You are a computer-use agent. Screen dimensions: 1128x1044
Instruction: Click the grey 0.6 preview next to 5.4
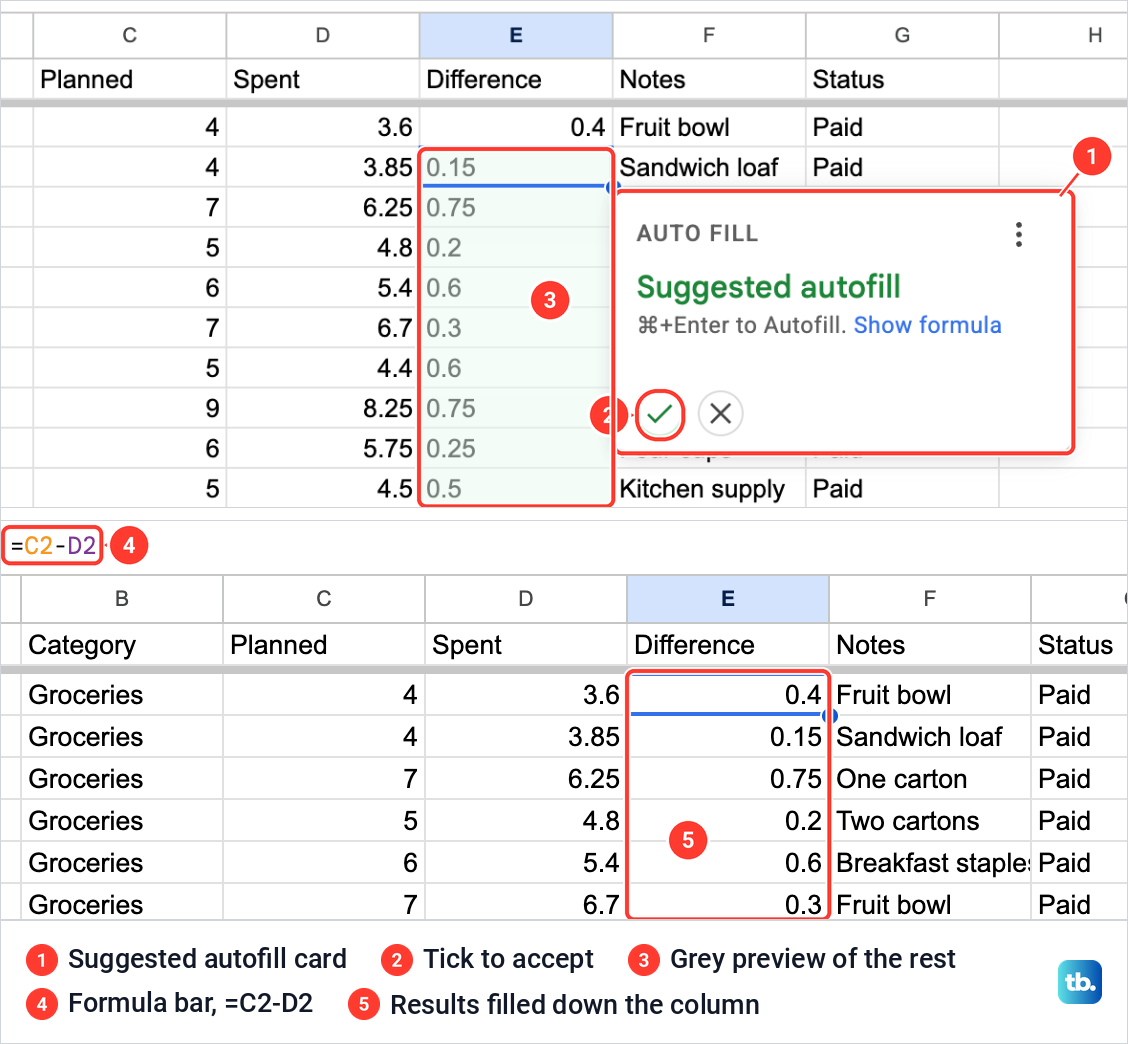coord(516,288)
